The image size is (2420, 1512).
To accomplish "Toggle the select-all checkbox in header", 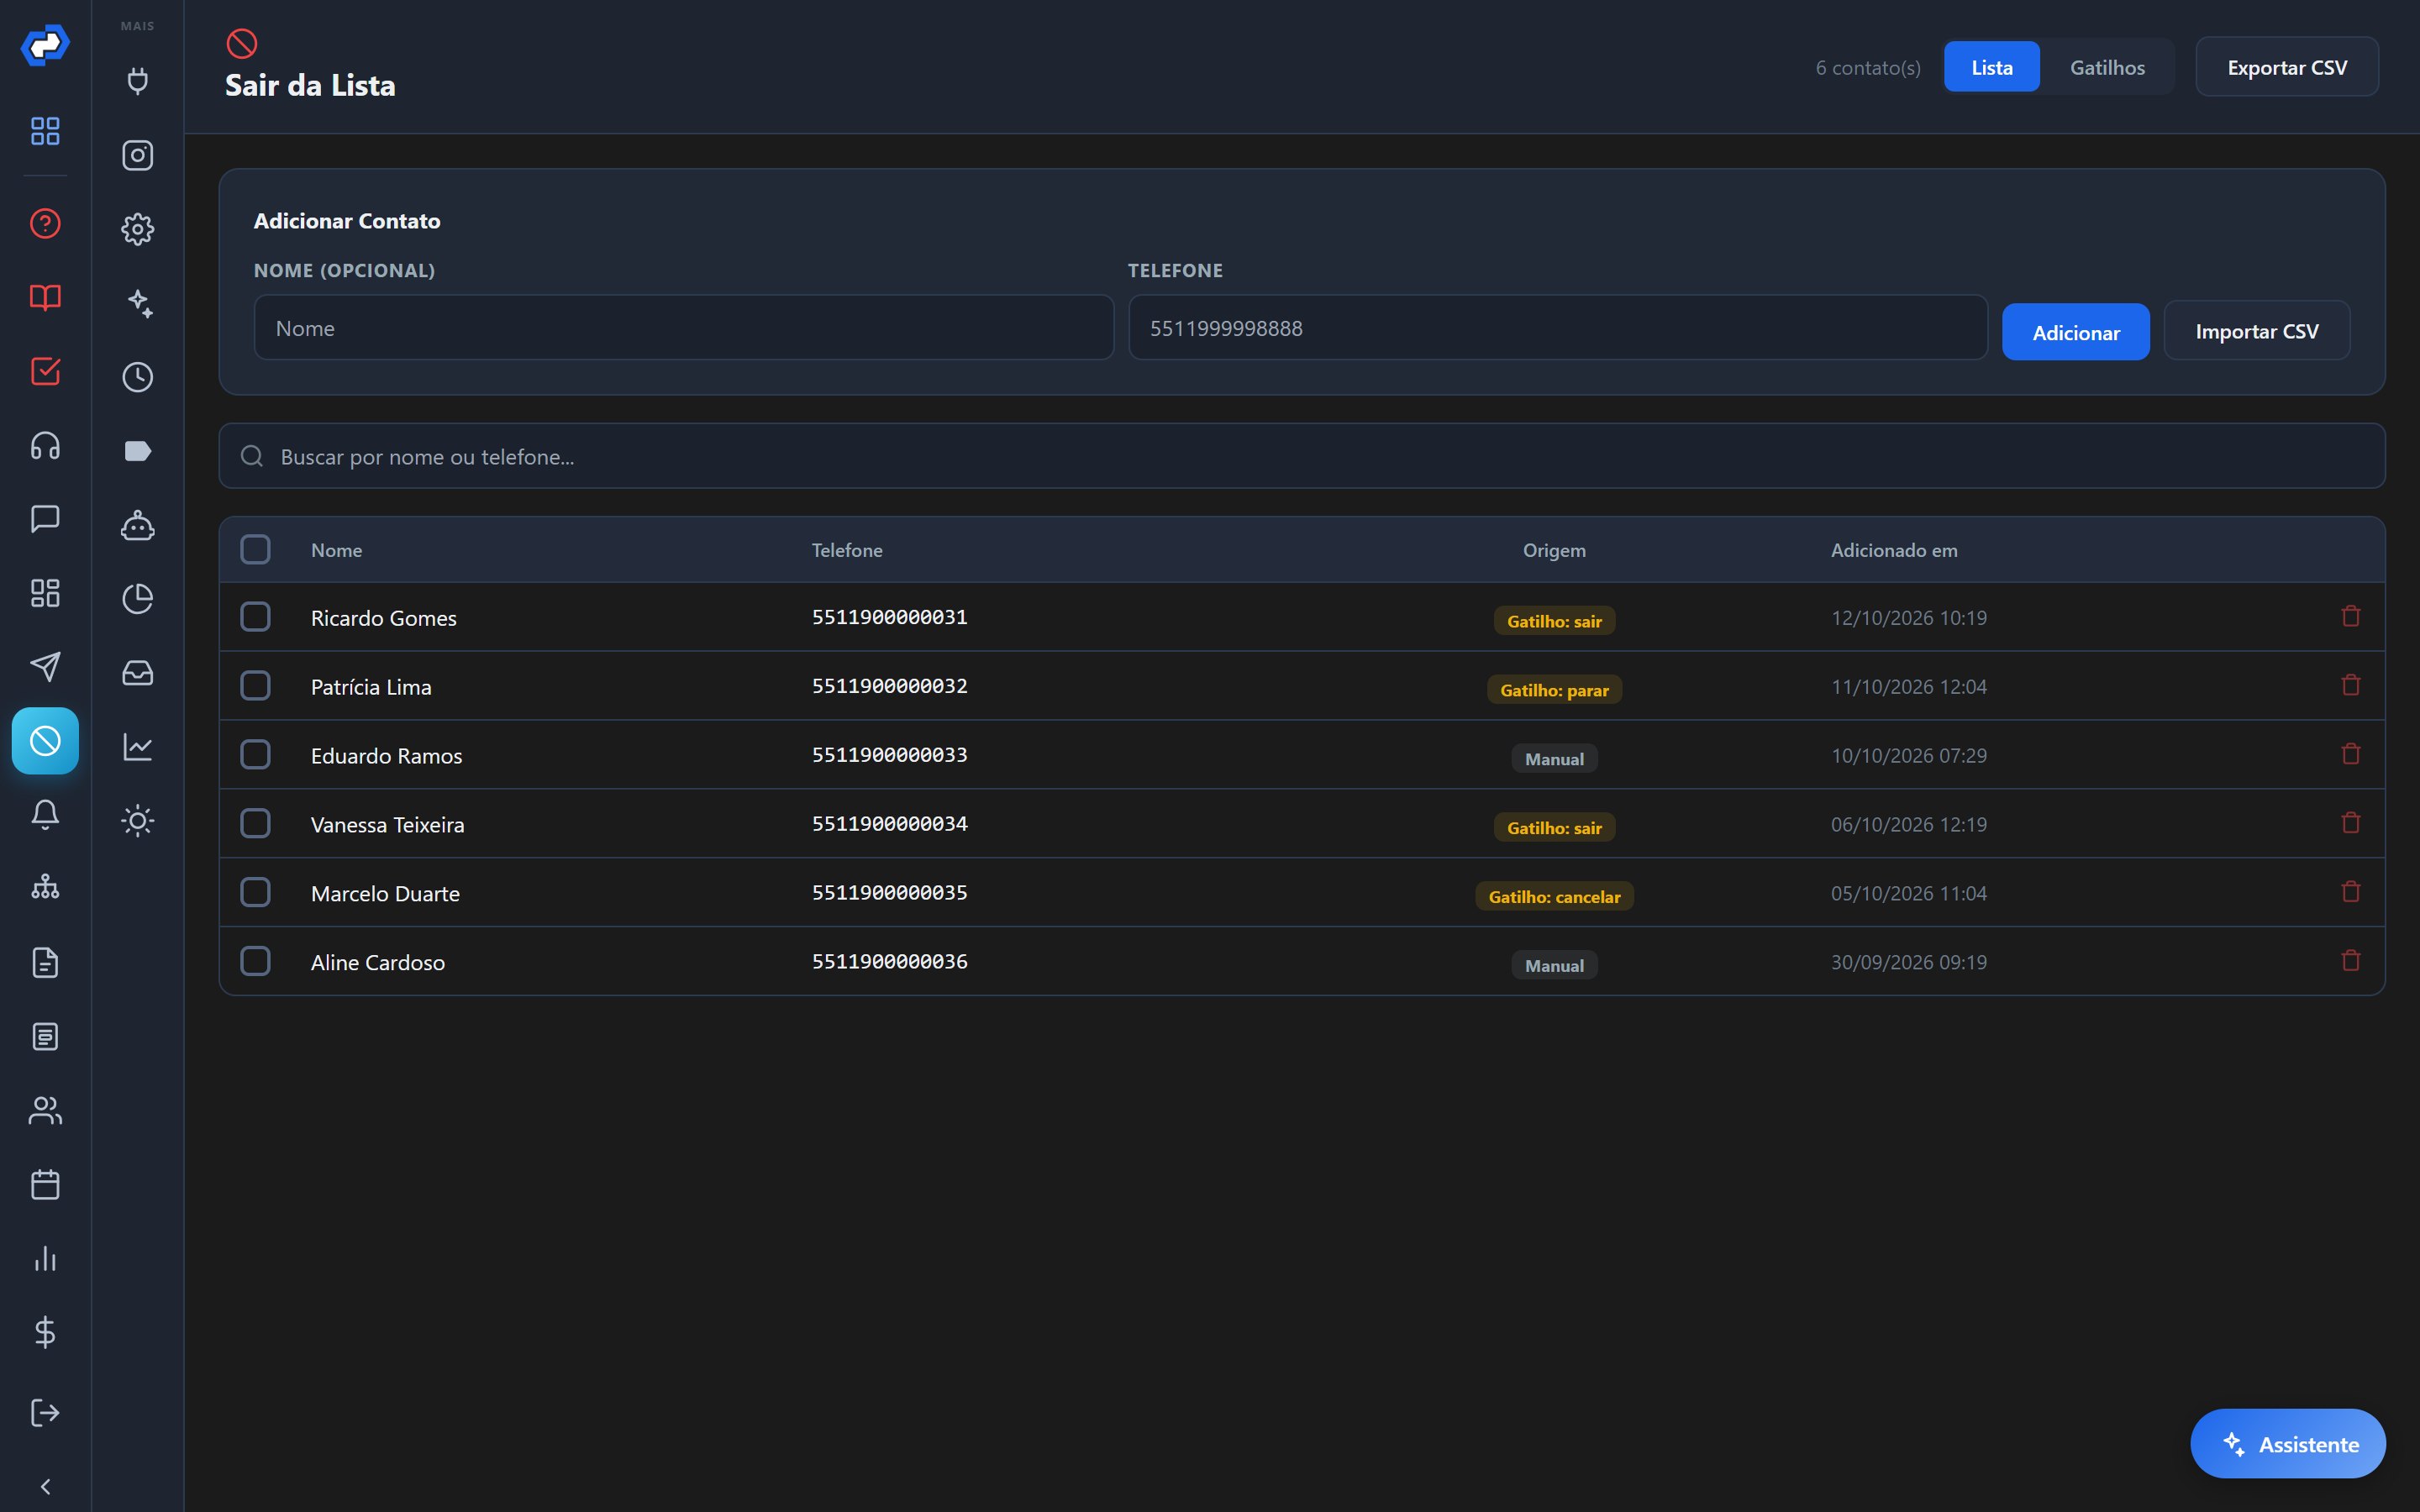I will [255, 549].
